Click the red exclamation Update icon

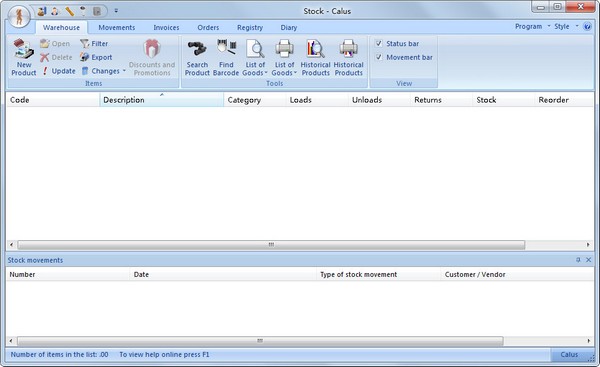pyautogui.click(x=45, y=71)
